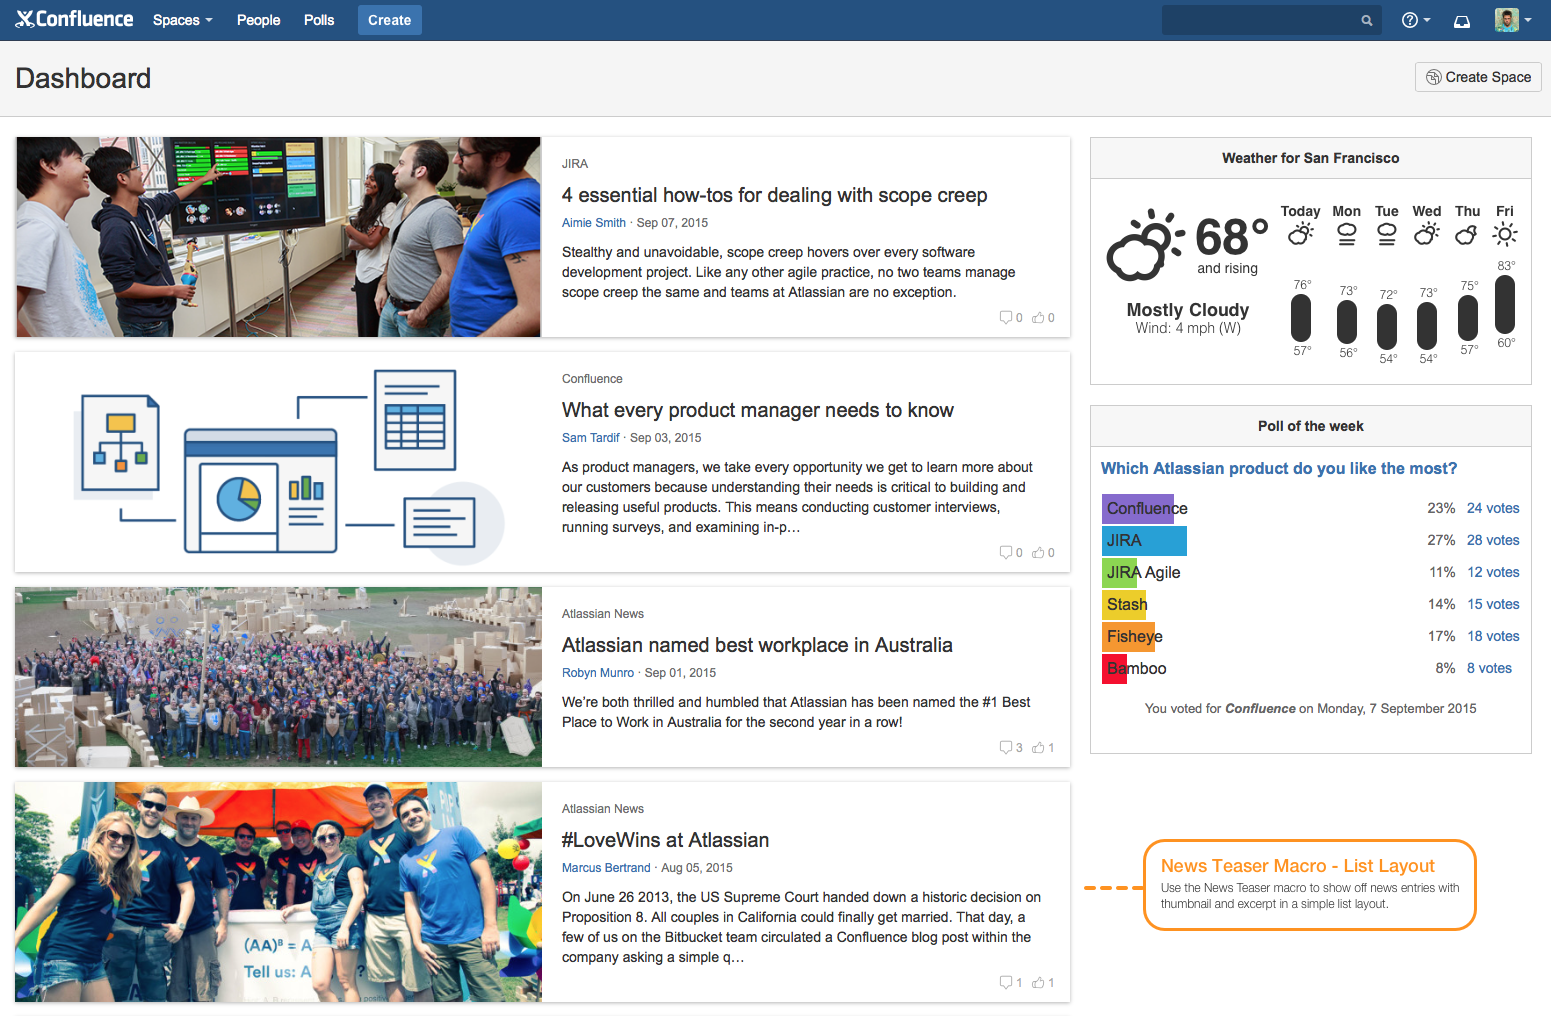
Task: Click the blue JIRA poll bar
Action: [1144, 540]
